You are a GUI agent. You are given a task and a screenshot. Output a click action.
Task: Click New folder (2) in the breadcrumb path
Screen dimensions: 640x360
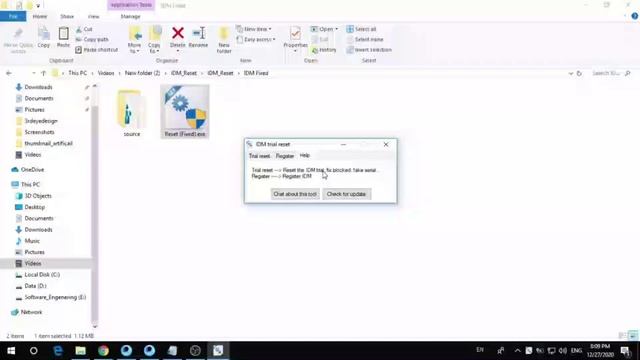[x=142, y=73]
